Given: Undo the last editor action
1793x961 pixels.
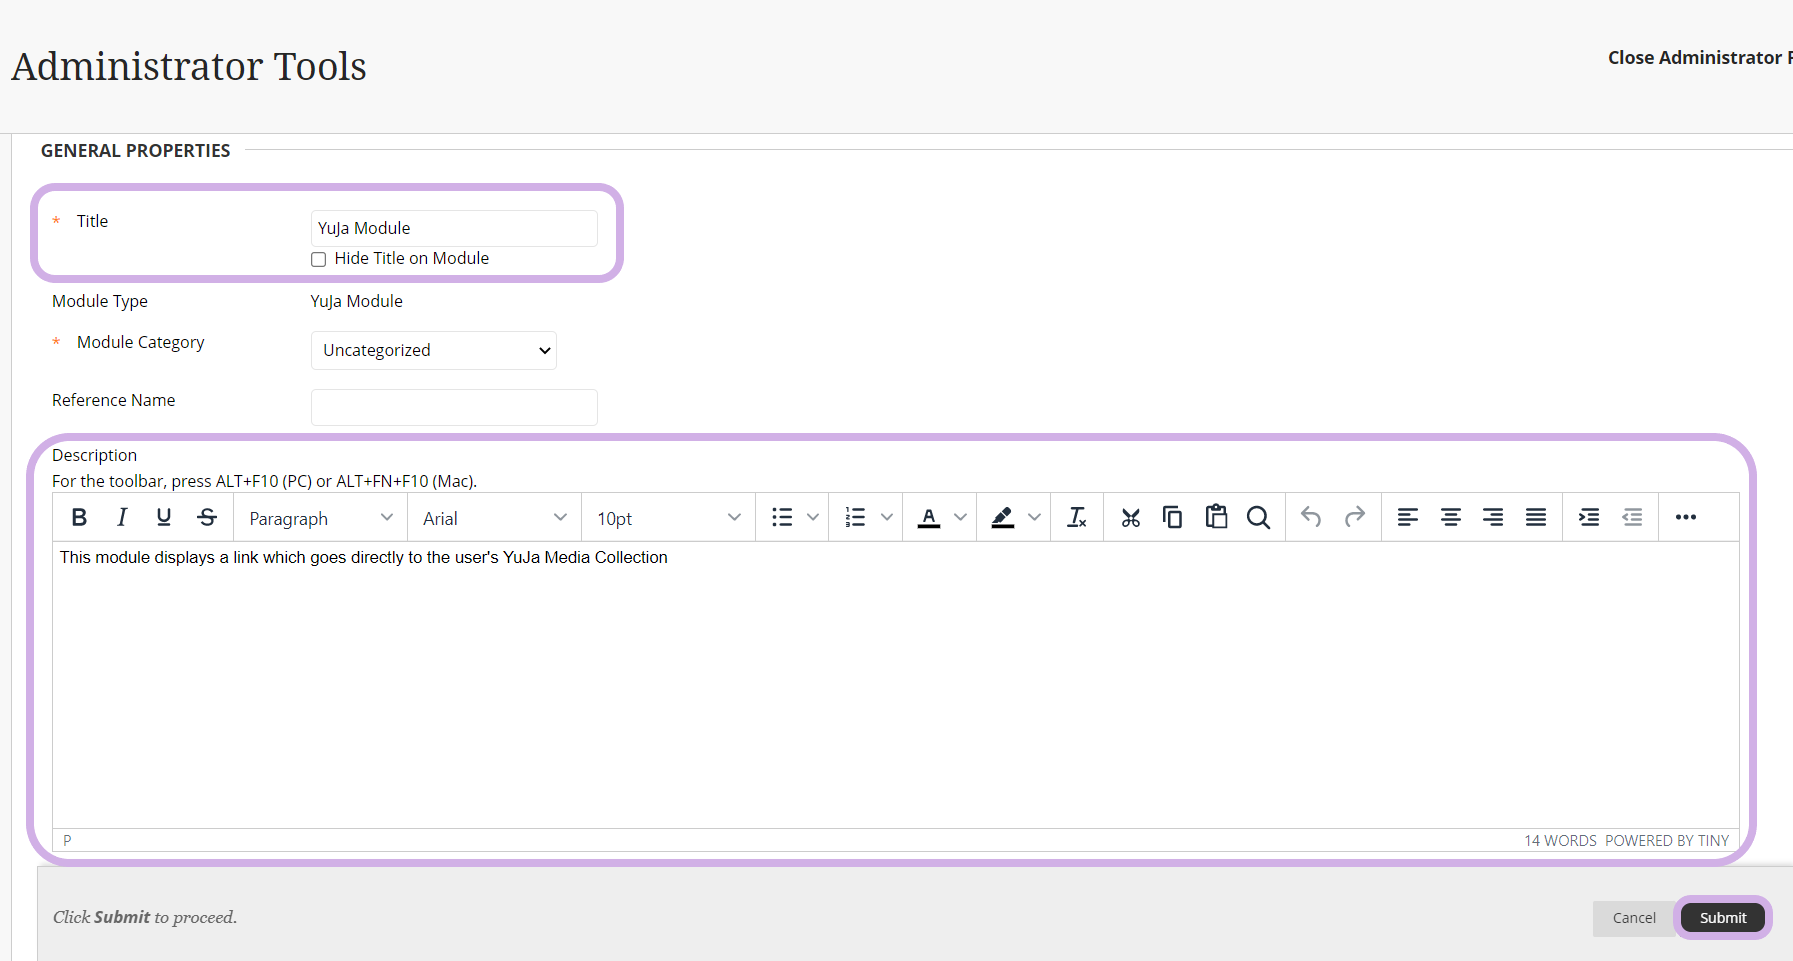Looking at the screenshot, I should point(1311,517).
